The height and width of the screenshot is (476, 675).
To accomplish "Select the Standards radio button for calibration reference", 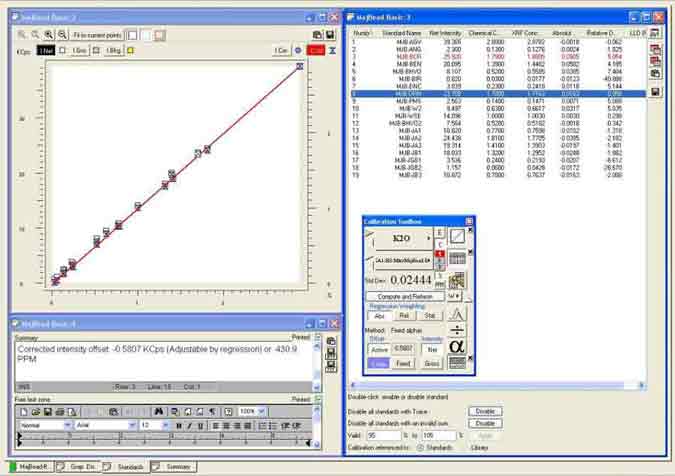I will (421, 447).
